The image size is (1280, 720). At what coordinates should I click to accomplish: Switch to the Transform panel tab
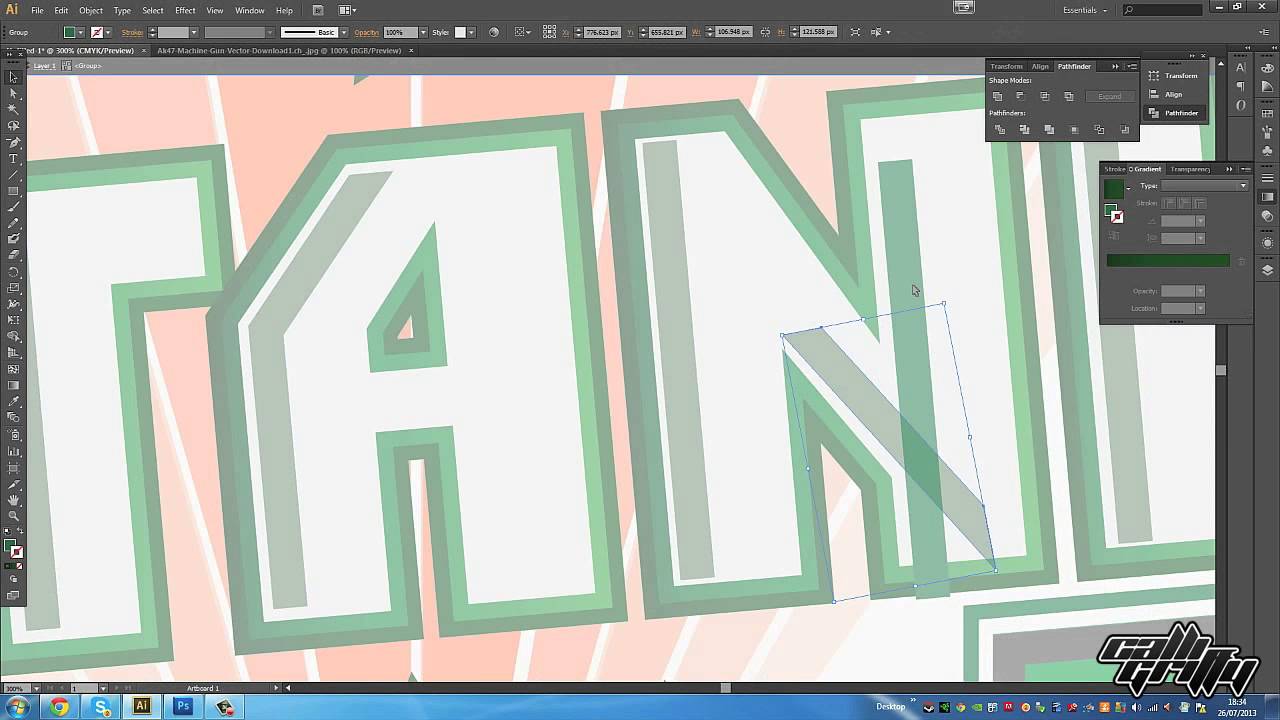(1006, 66)
